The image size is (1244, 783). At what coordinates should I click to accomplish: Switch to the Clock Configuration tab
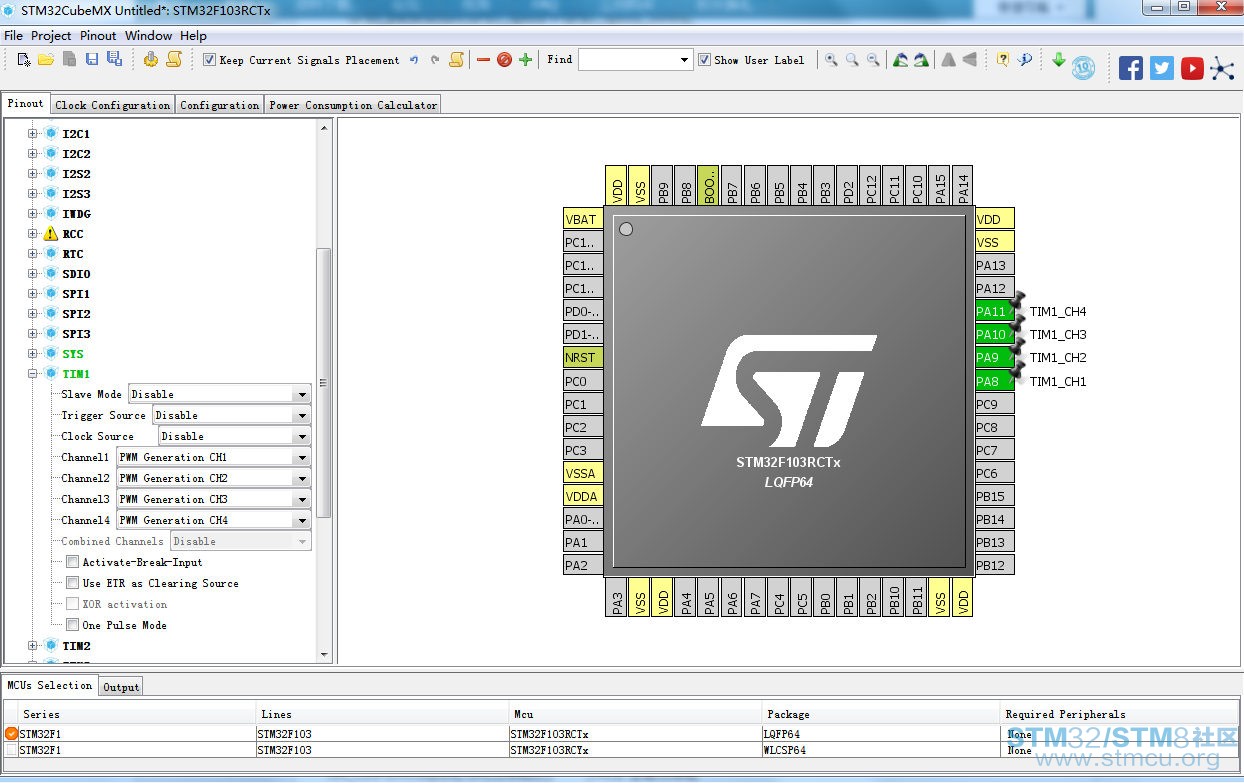click(113, 105)
